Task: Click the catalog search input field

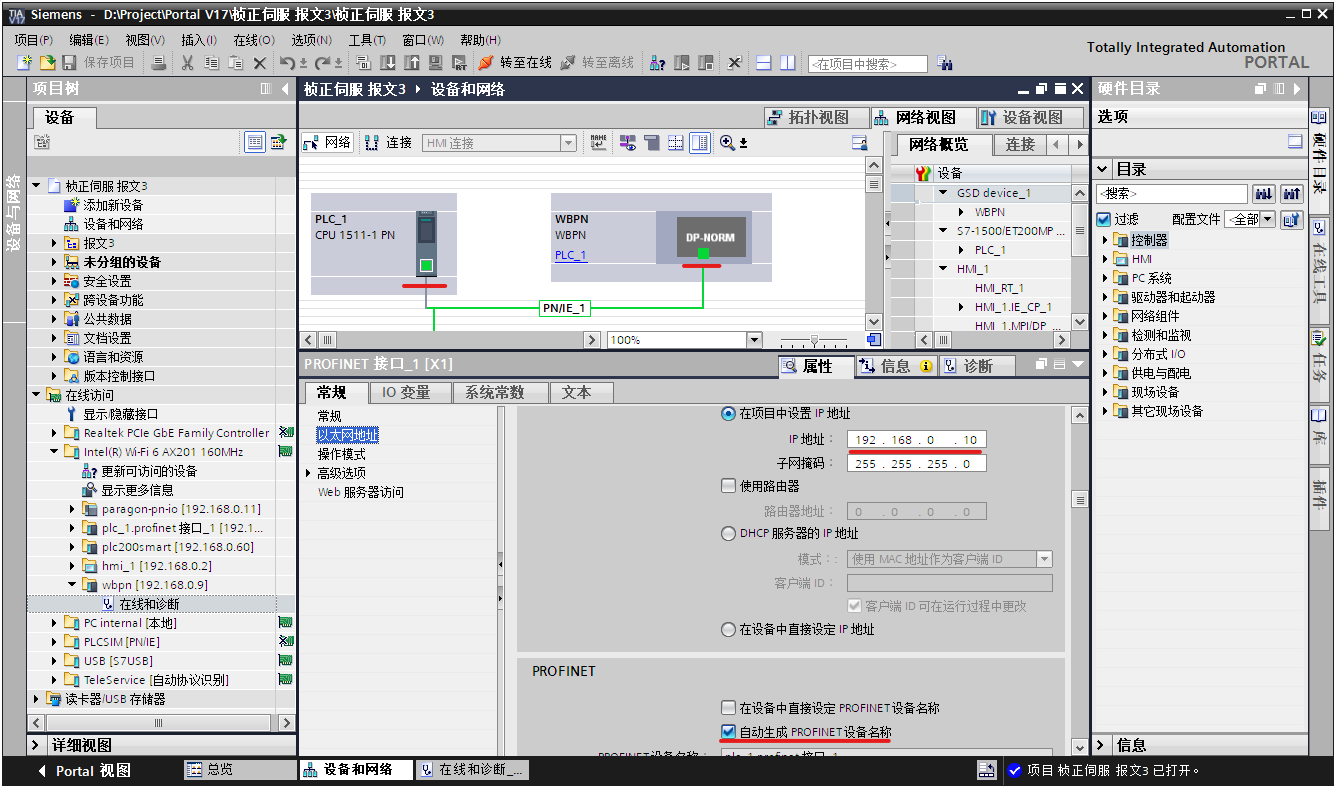Action: 1172,194
